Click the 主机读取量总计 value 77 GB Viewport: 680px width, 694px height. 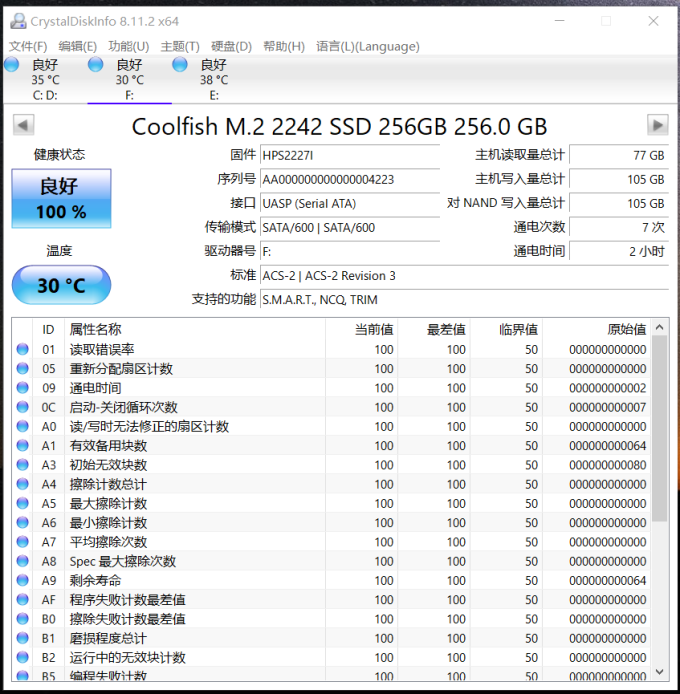point(618,155)
